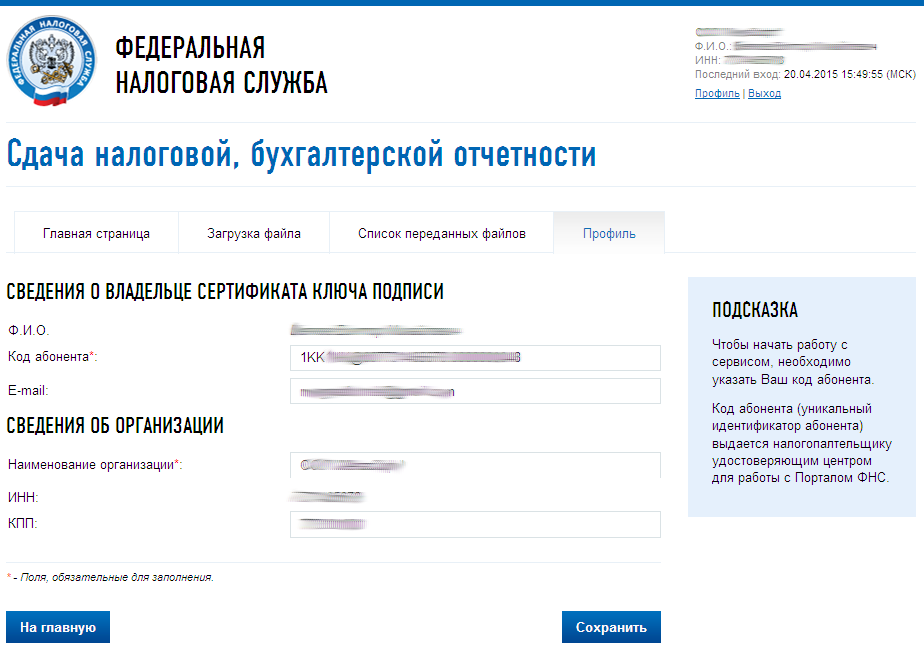
Task: Go to Список переданных файлов tab
Action: coord(441,233)
